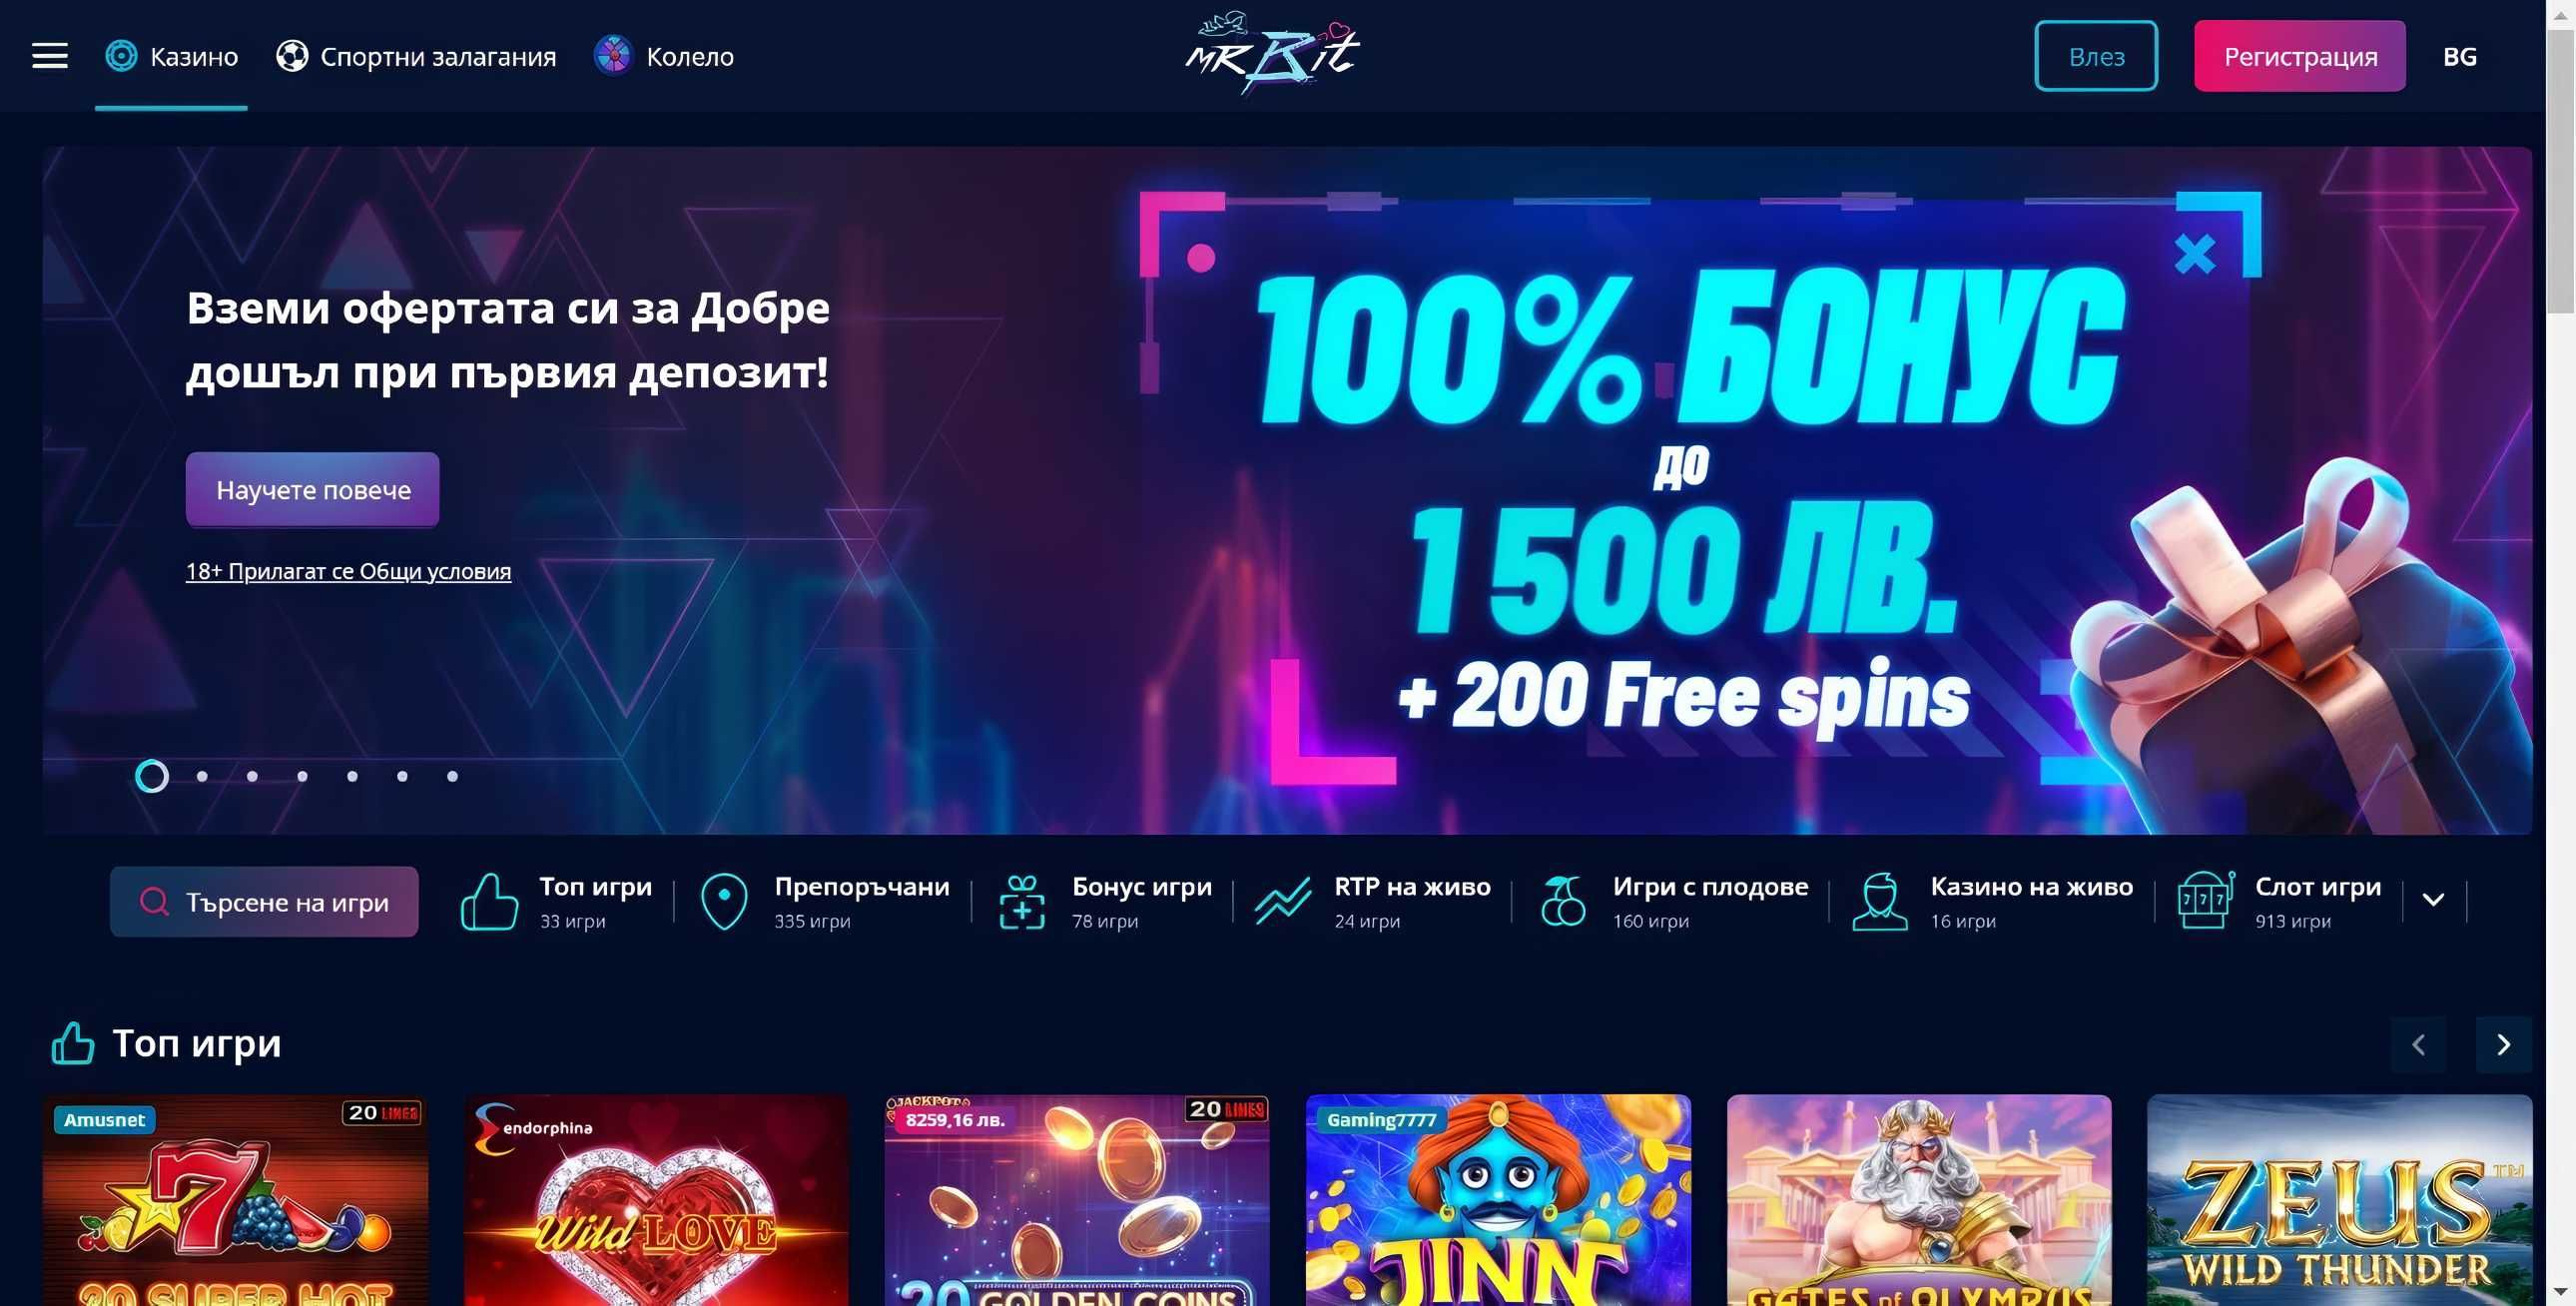Open the BG language selector
The image size is (2576, 1306).
click(x=2459, y=57)
